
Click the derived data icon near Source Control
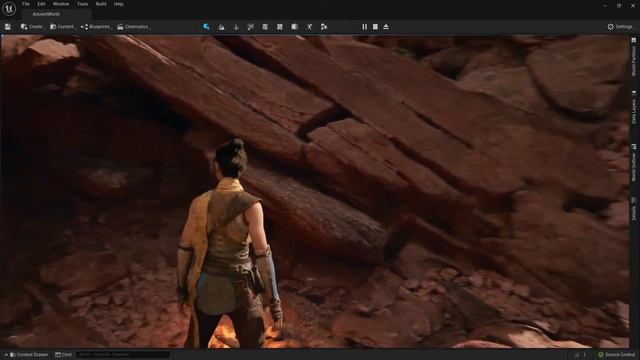(577, 355)
